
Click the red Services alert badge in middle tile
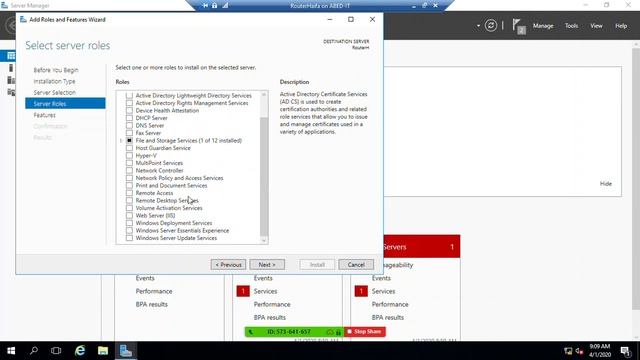click(x=243, y=291)
